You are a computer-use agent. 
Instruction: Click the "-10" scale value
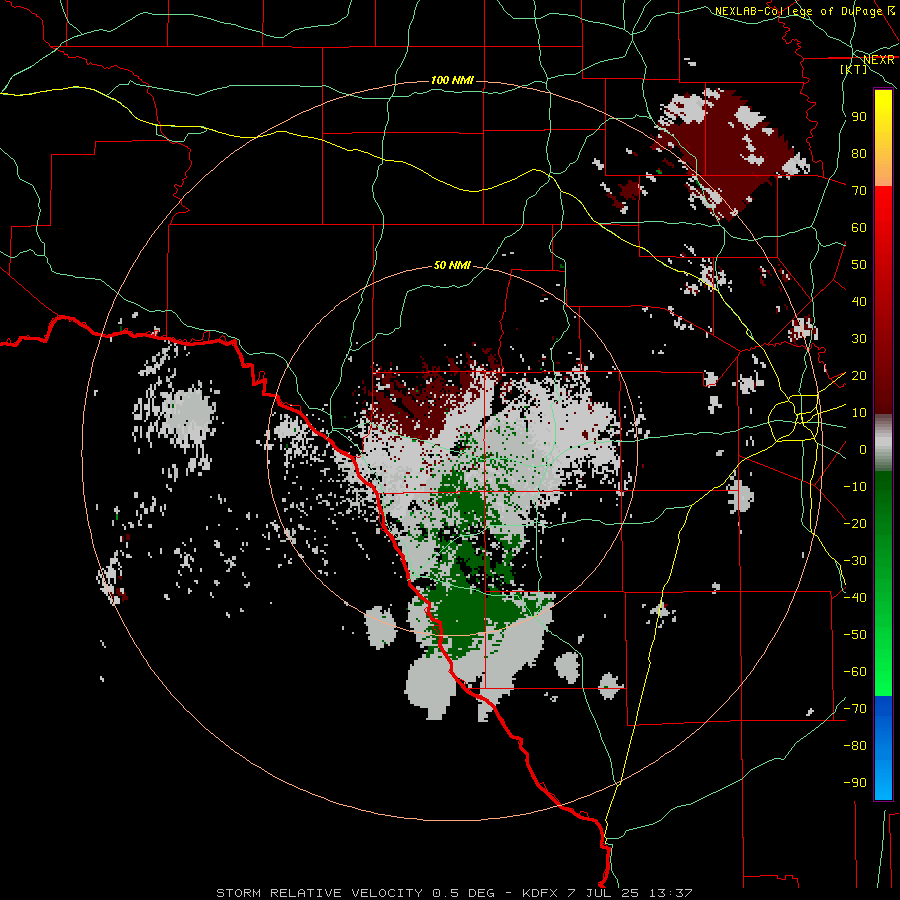tap(855, 487)
